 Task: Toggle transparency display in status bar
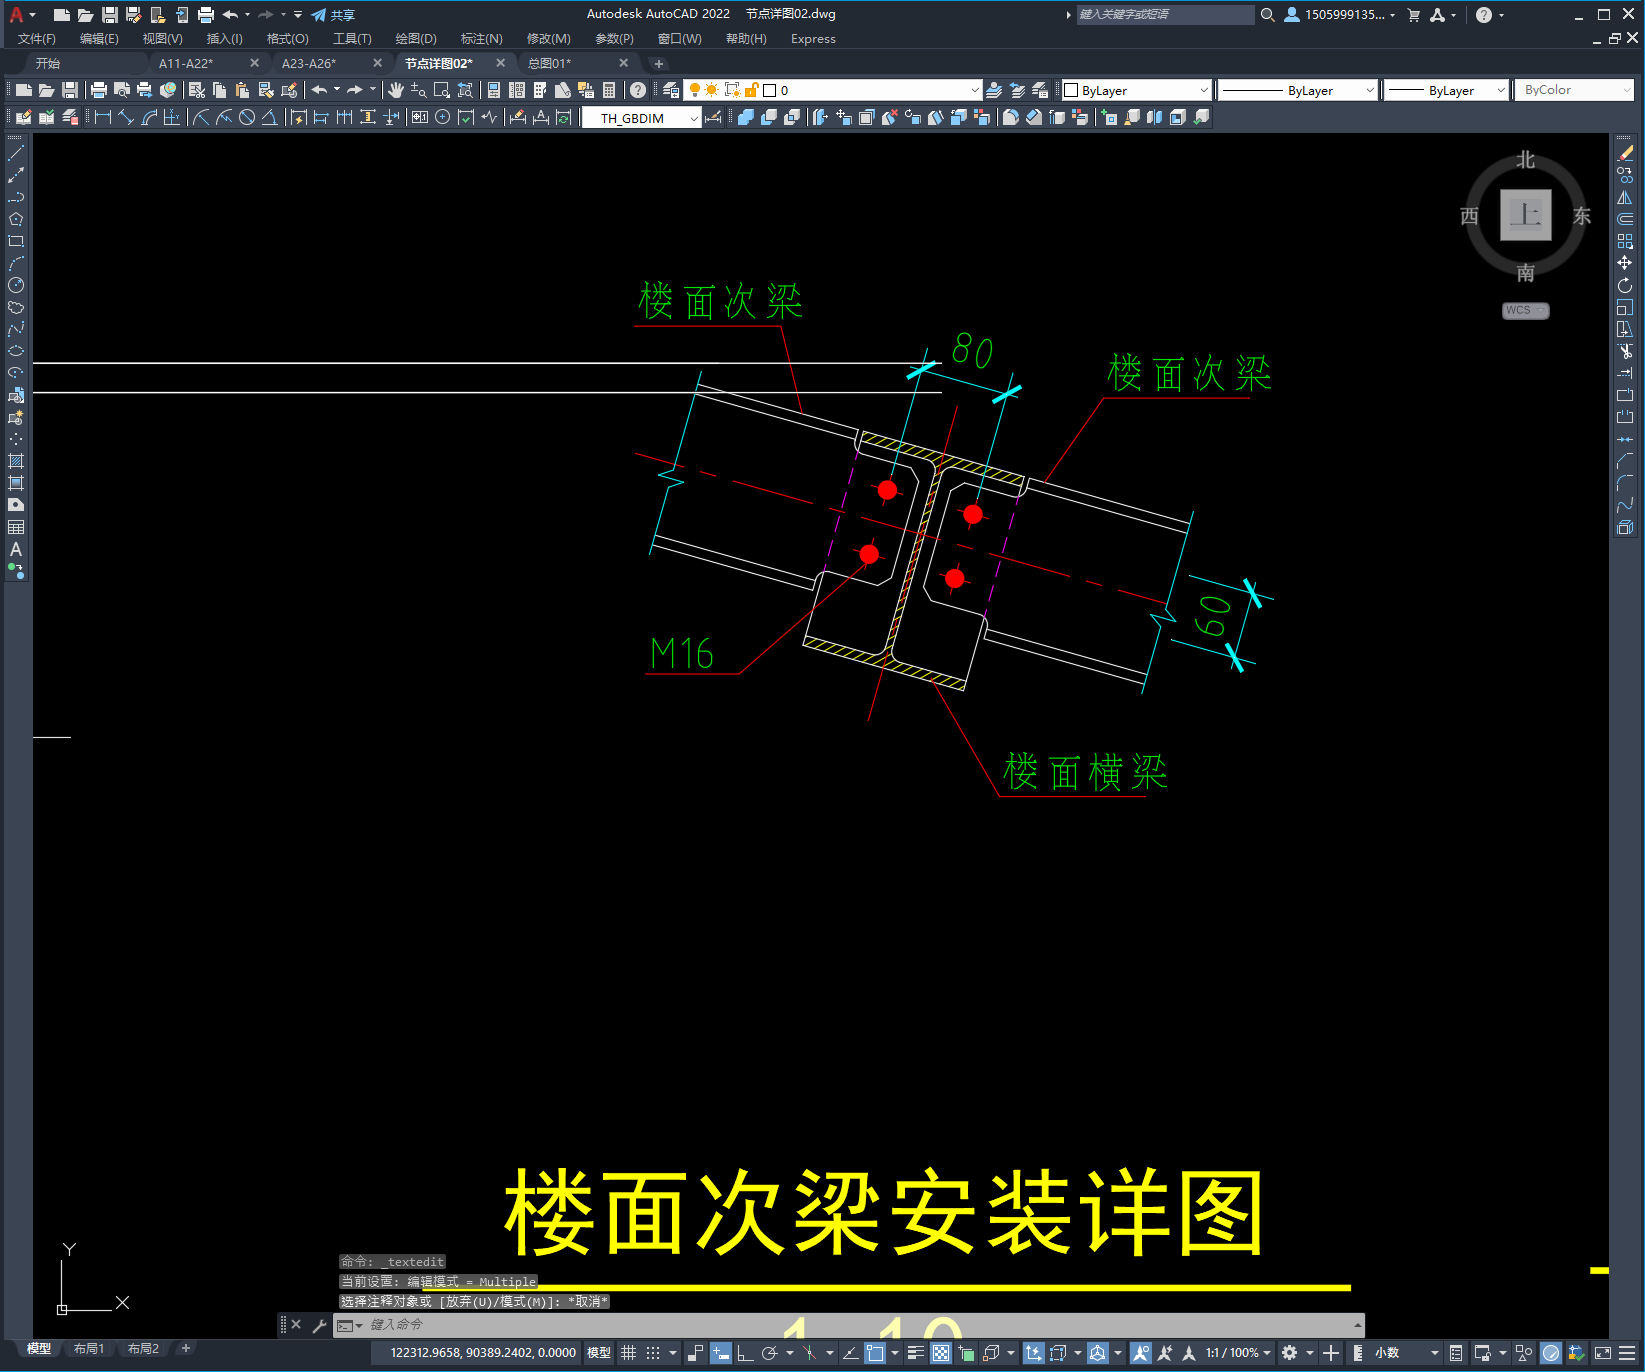point(941,1353)
